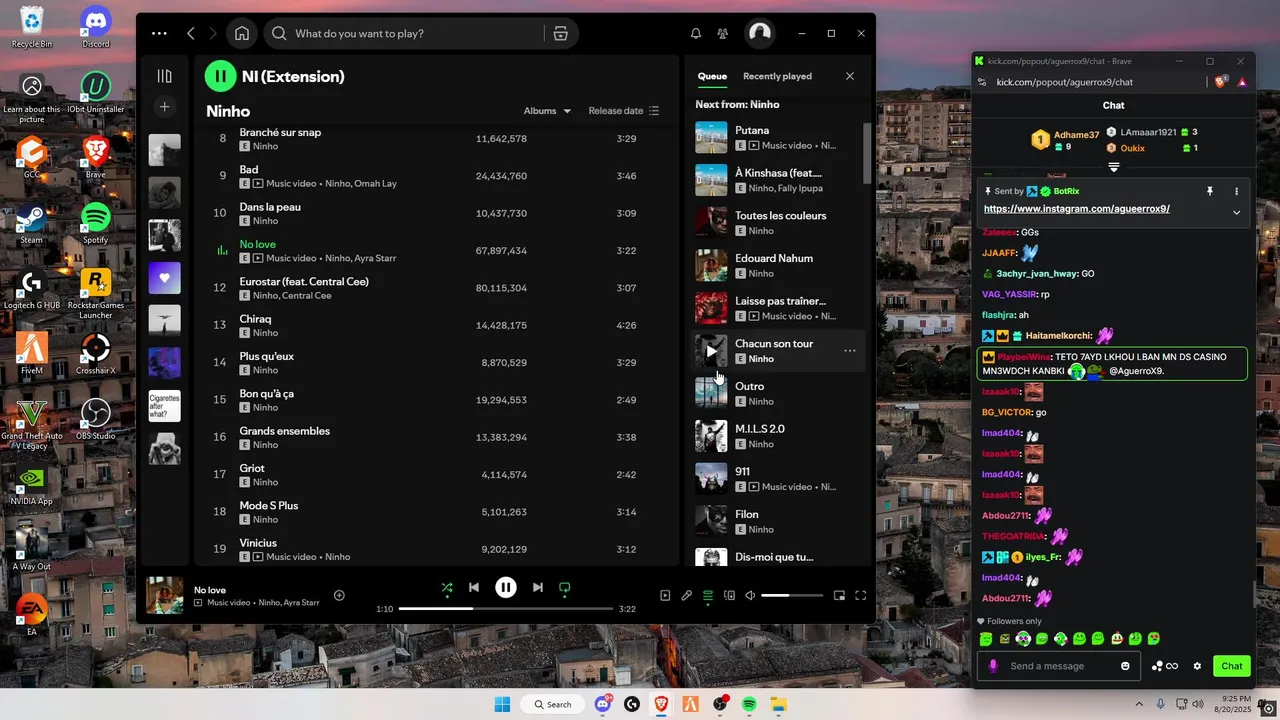
Task: Open the emoji picker in Kick message box
Action: (x=1126, y=666)
